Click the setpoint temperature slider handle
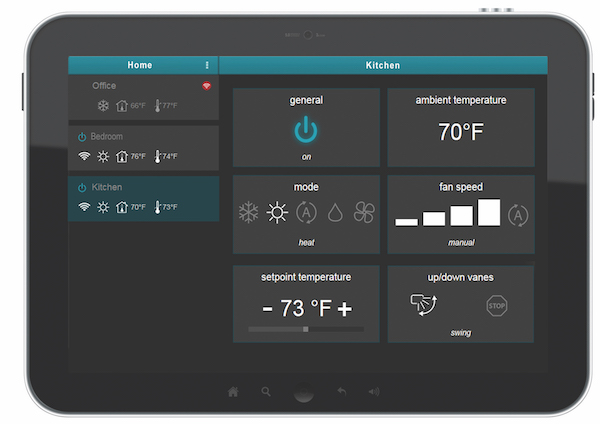This screenshot has width=600, height=424. pos(306,329)
